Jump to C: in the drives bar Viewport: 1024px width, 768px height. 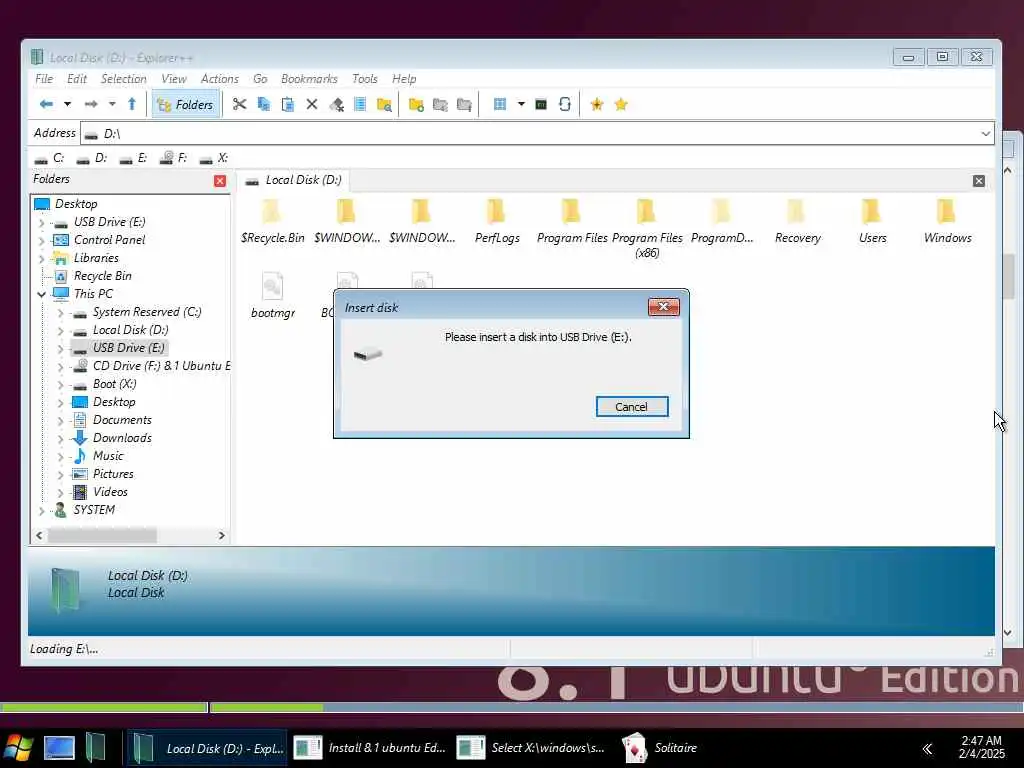50,158
